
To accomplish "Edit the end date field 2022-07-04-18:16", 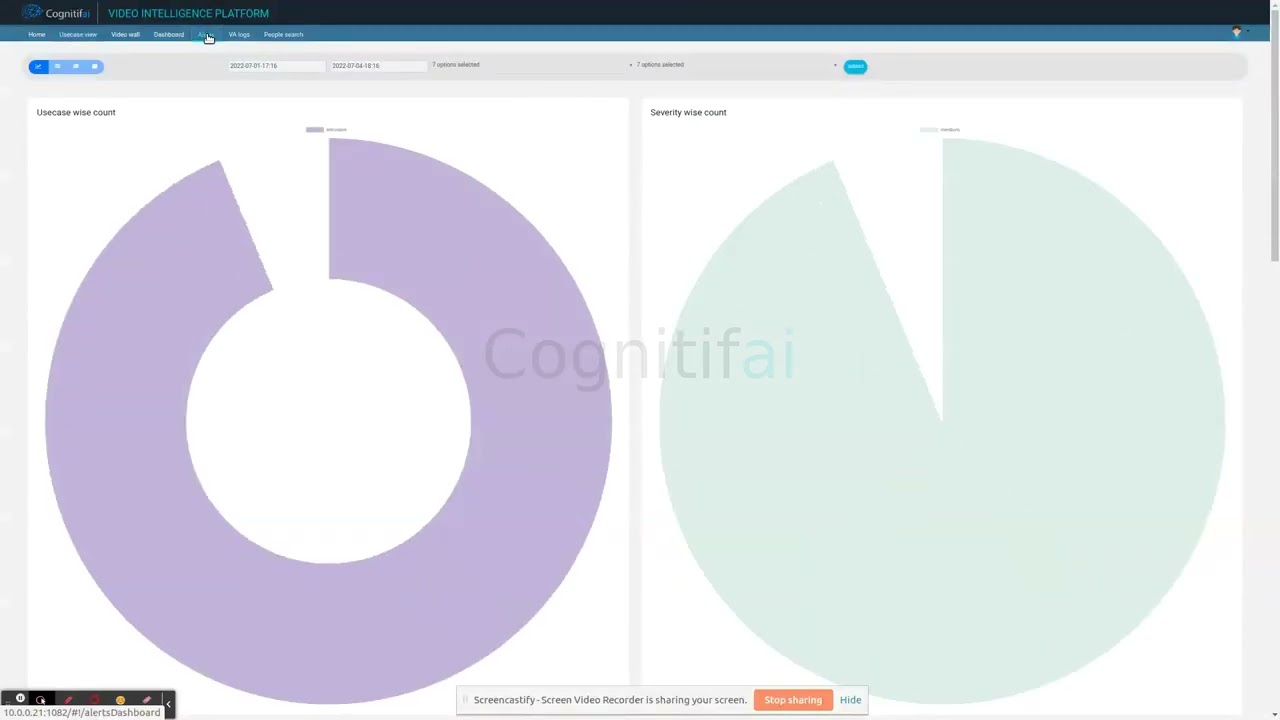I will [378, 66].
